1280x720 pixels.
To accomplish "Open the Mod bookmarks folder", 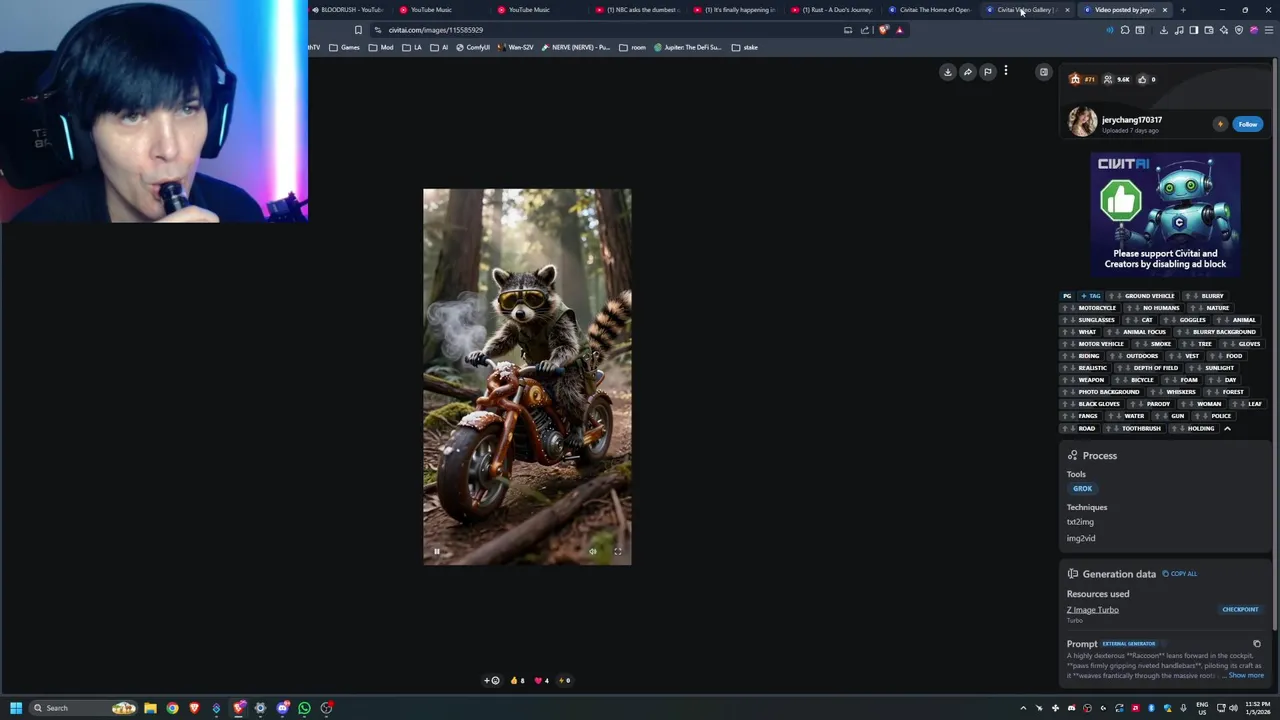I will pos(381,47).
